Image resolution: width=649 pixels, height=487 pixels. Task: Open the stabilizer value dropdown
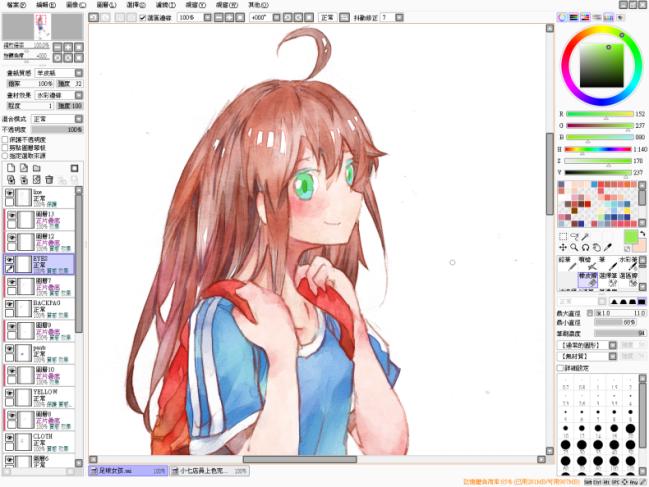coord(399,17)
